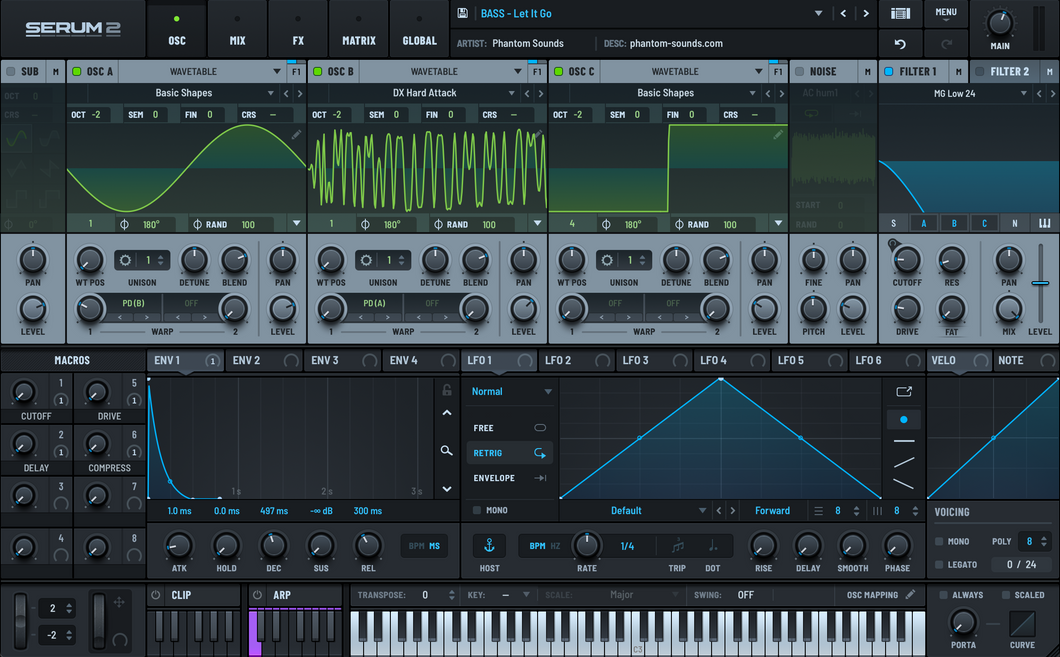This screenshot has height=657, width=1060.
Task: Click the SWING OFF value
Action: click(746, 595)
